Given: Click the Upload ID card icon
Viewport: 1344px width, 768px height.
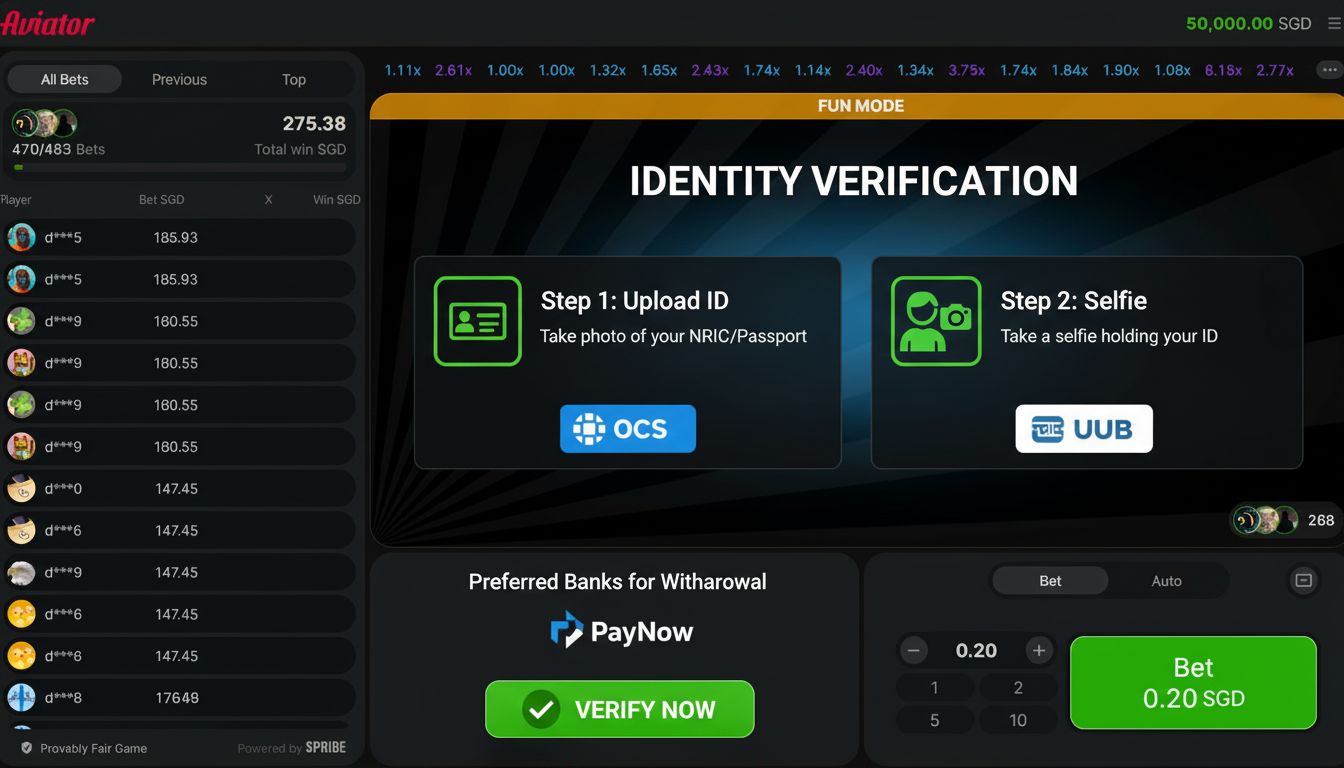Looking at the screenshot, I should pyautogui.click(x=477, y=321).
